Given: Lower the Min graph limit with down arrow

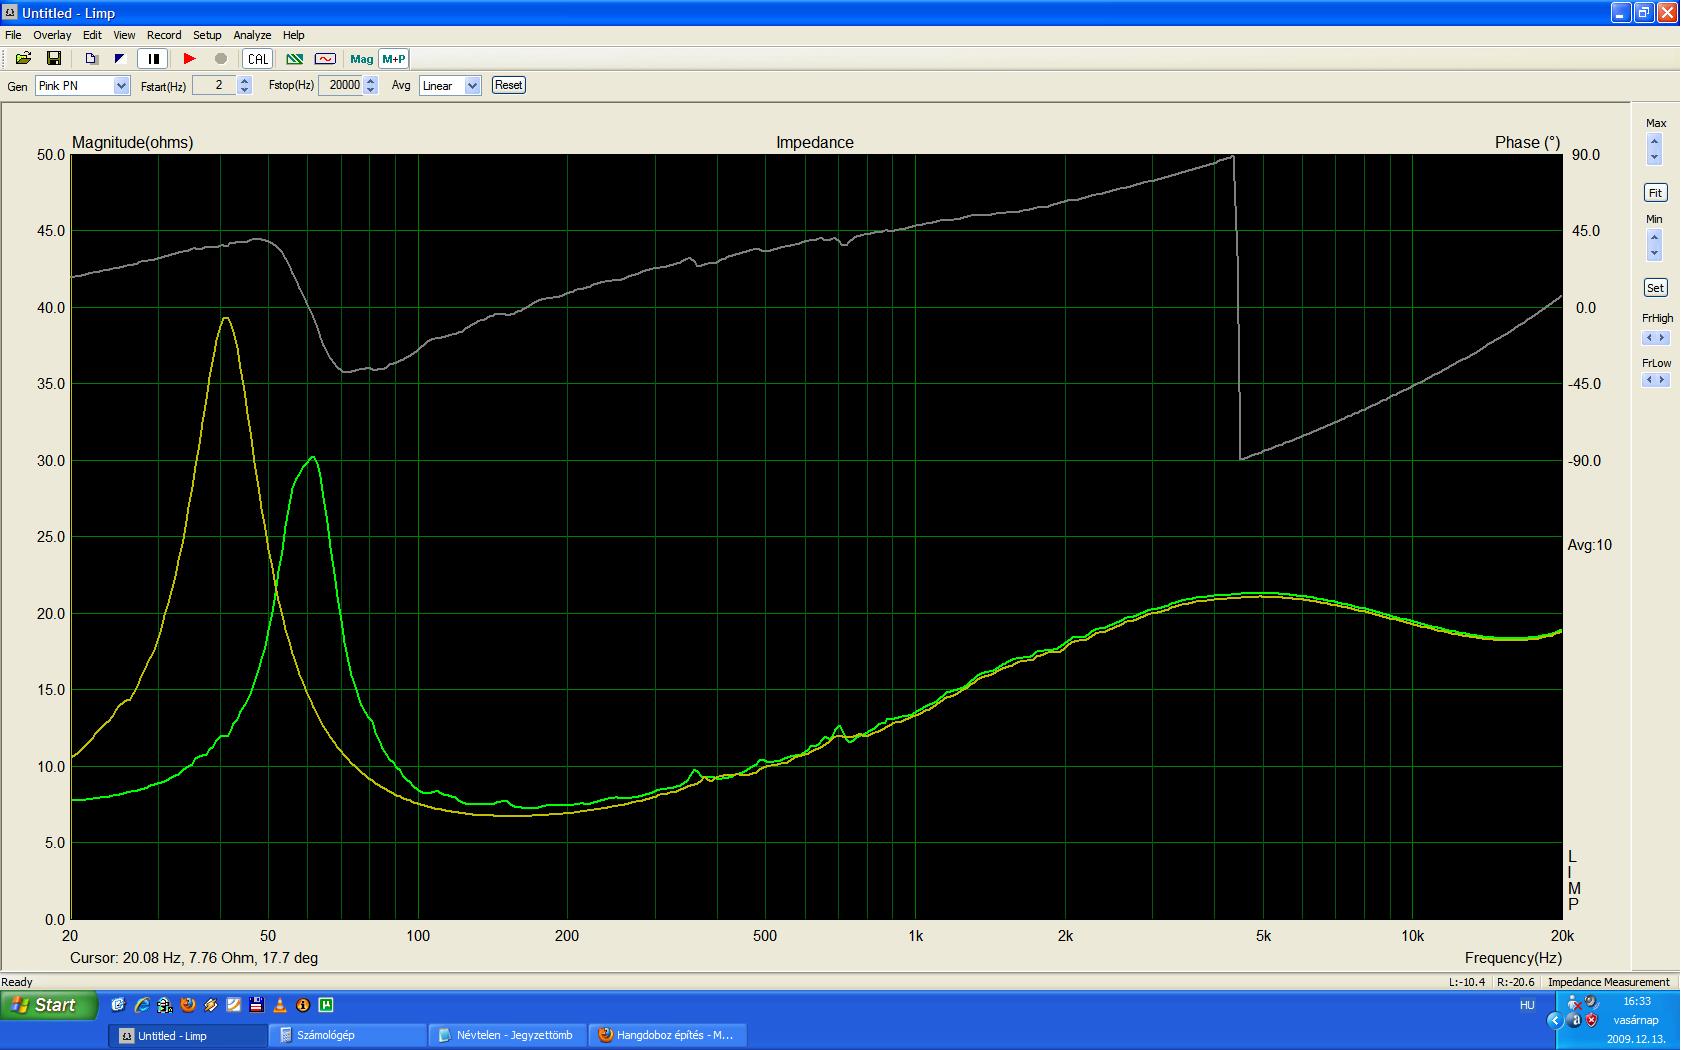Looking at the screenshot, I should click(x=1654, y=253).
